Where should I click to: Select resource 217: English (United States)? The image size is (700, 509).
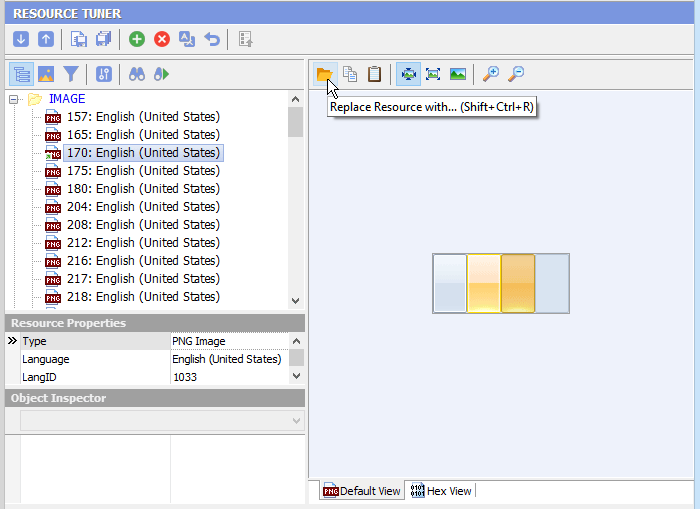click(143, 279)
